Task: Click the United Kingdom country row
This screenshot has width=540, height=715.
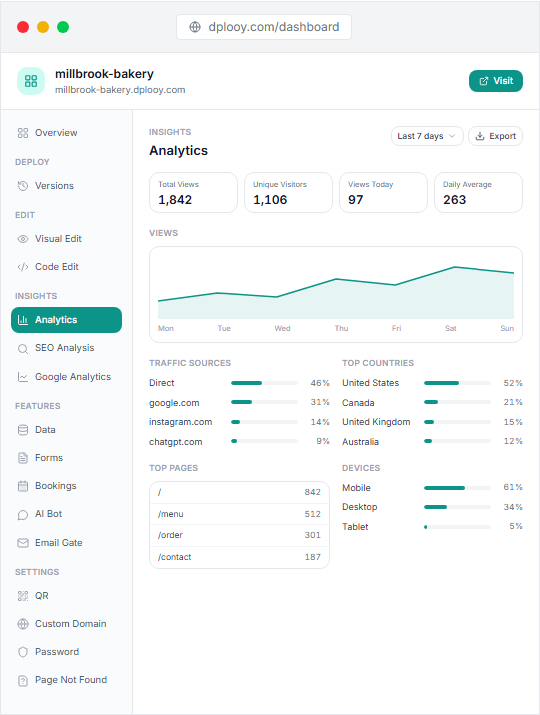Action: click(x=432, y=422)
